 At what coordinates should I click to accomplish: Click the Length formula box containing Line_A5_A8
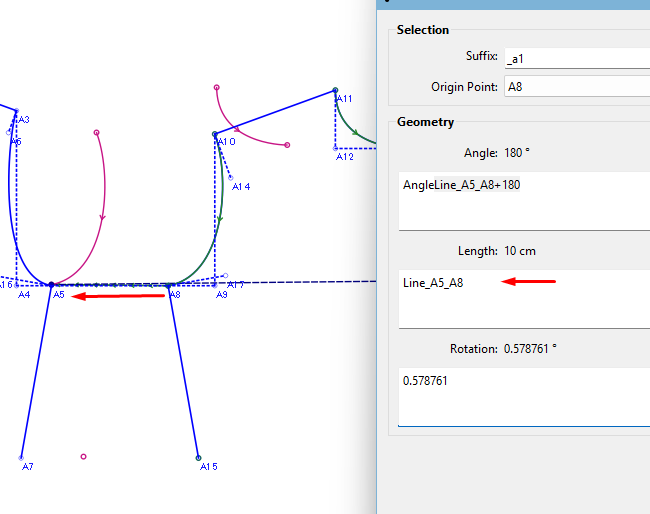pyautogui.click(x=523, y=299)
